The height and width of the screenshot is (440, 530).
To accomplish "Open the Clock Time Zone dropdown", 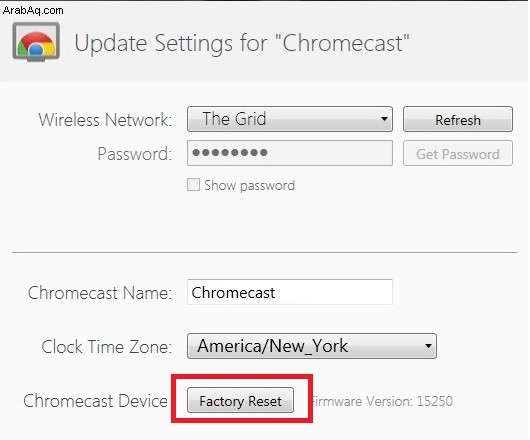I will coord(312,346).
